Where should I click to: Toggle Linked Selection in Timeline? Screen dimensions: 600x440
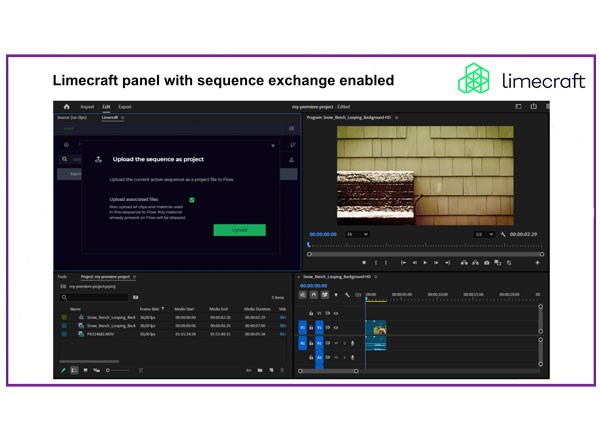tap(325, 295)
